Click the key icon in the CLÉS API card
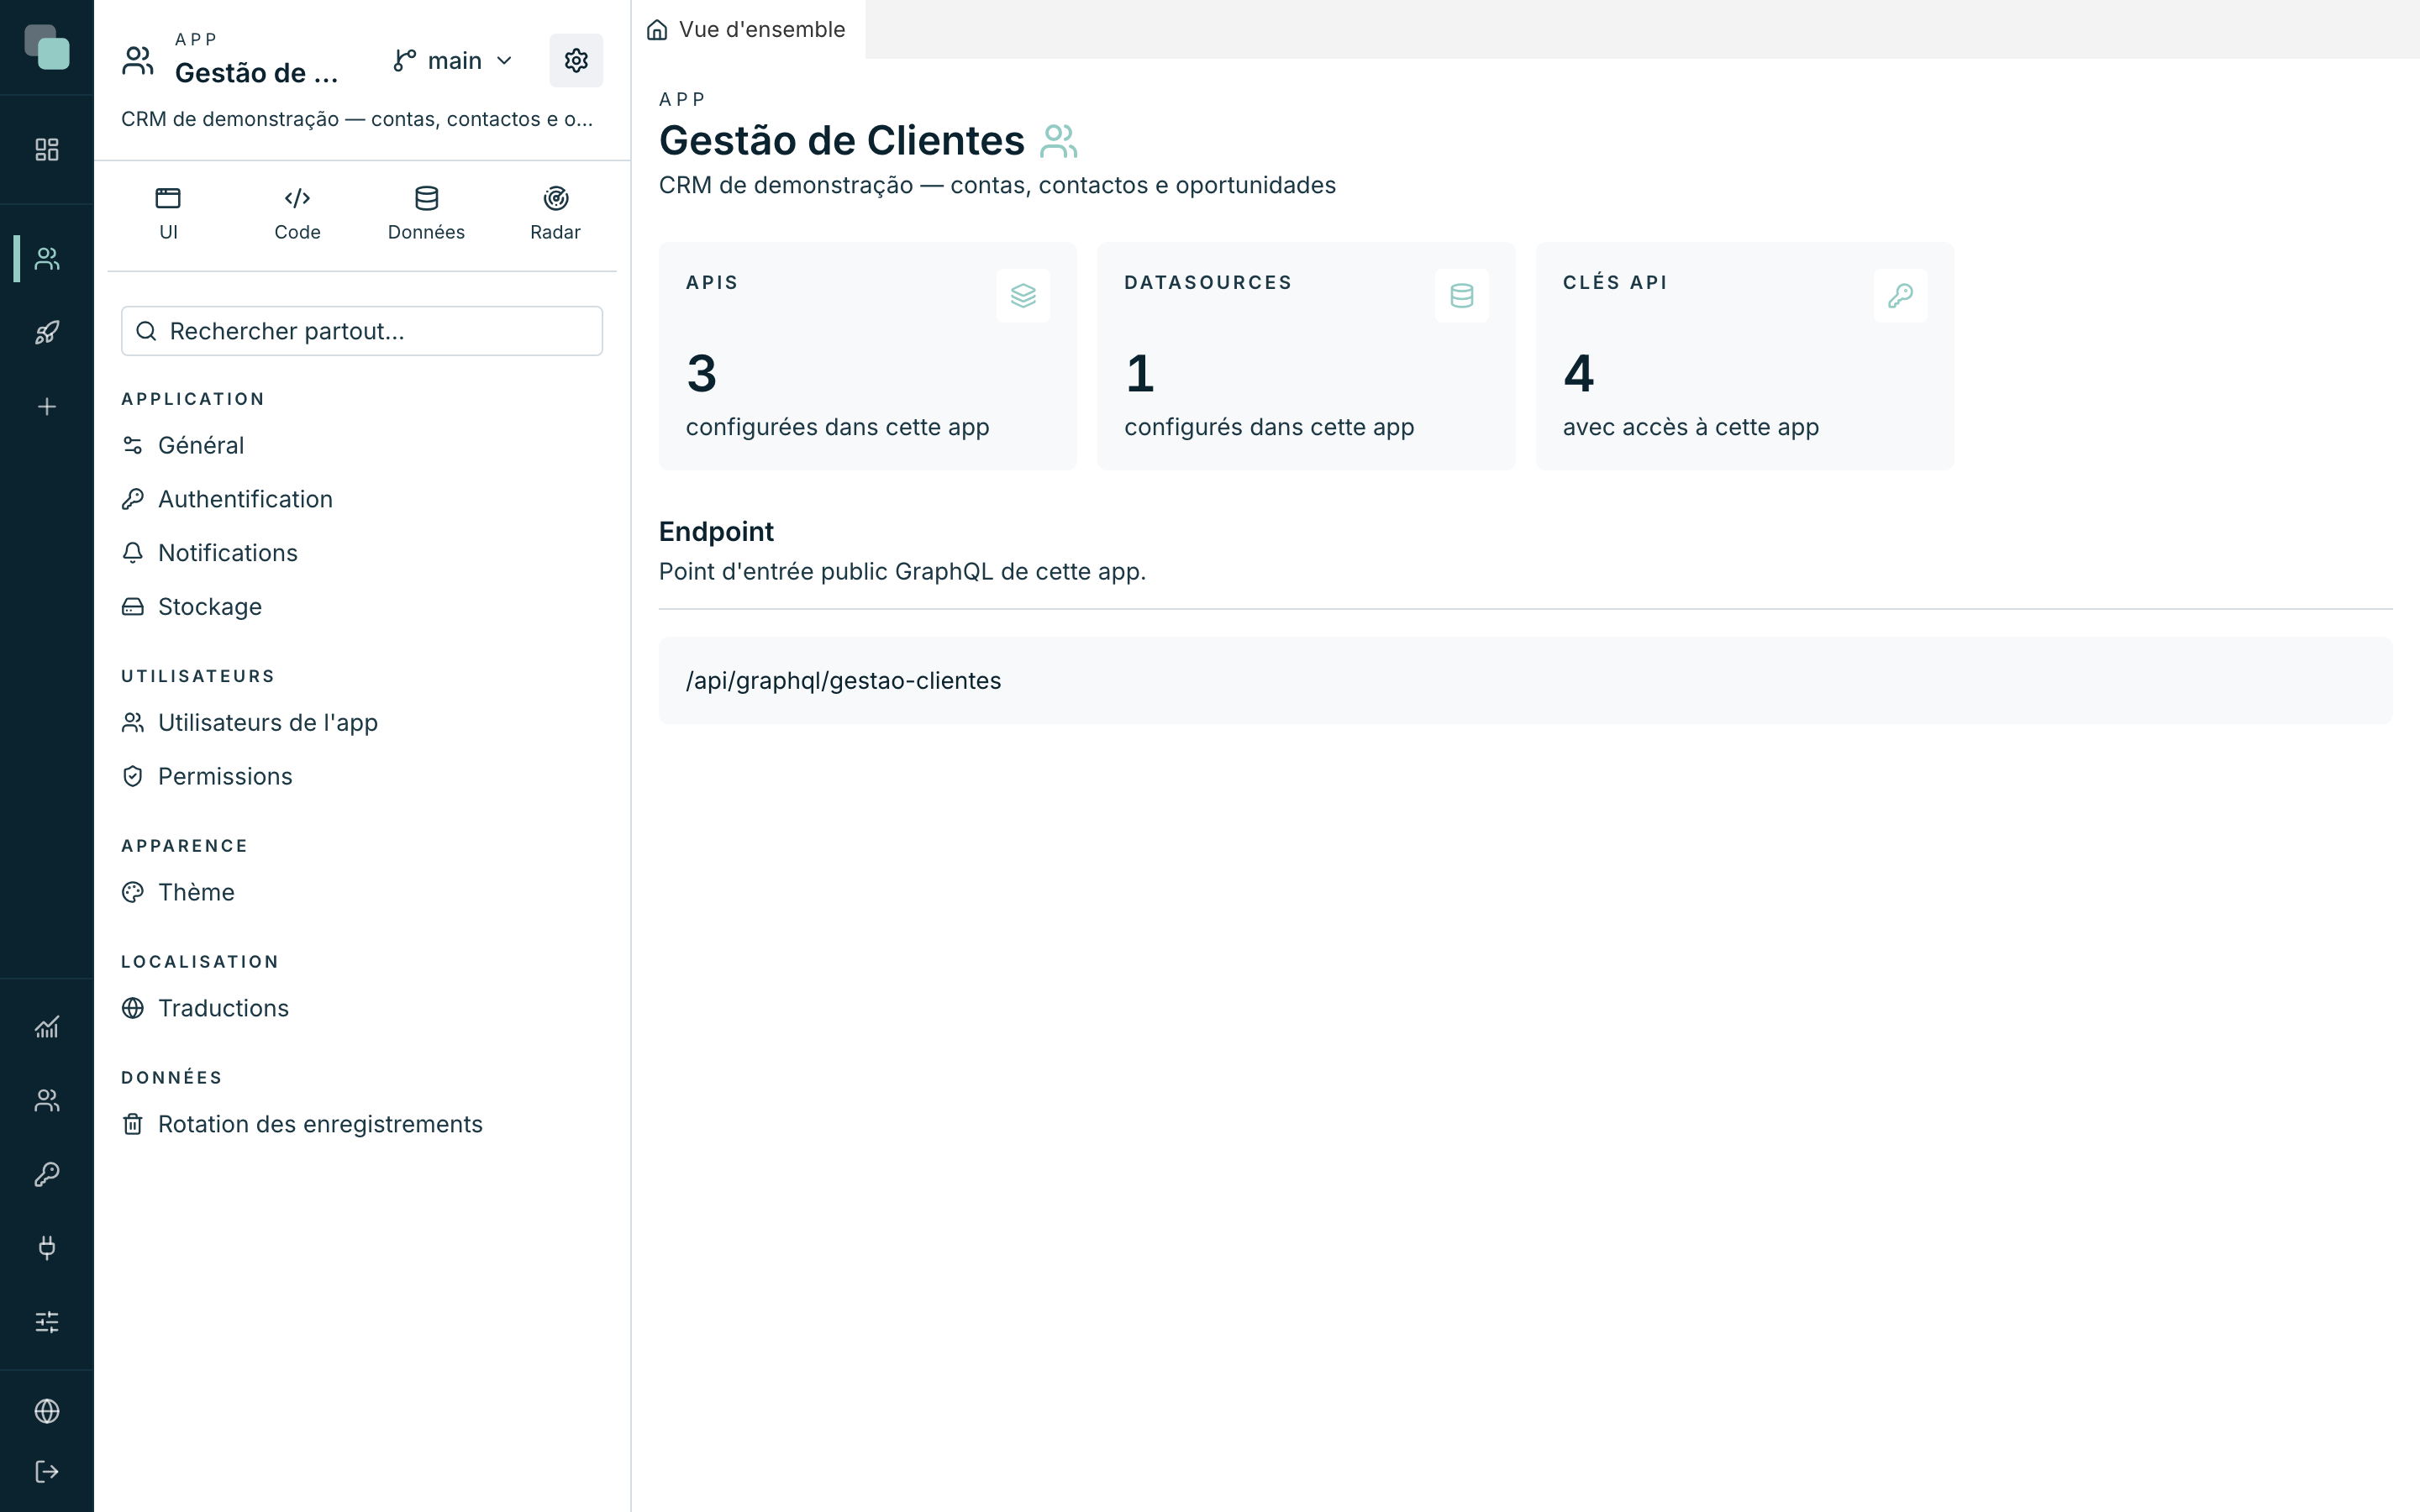The image size is (2420, 1512). click(1900, 296)
